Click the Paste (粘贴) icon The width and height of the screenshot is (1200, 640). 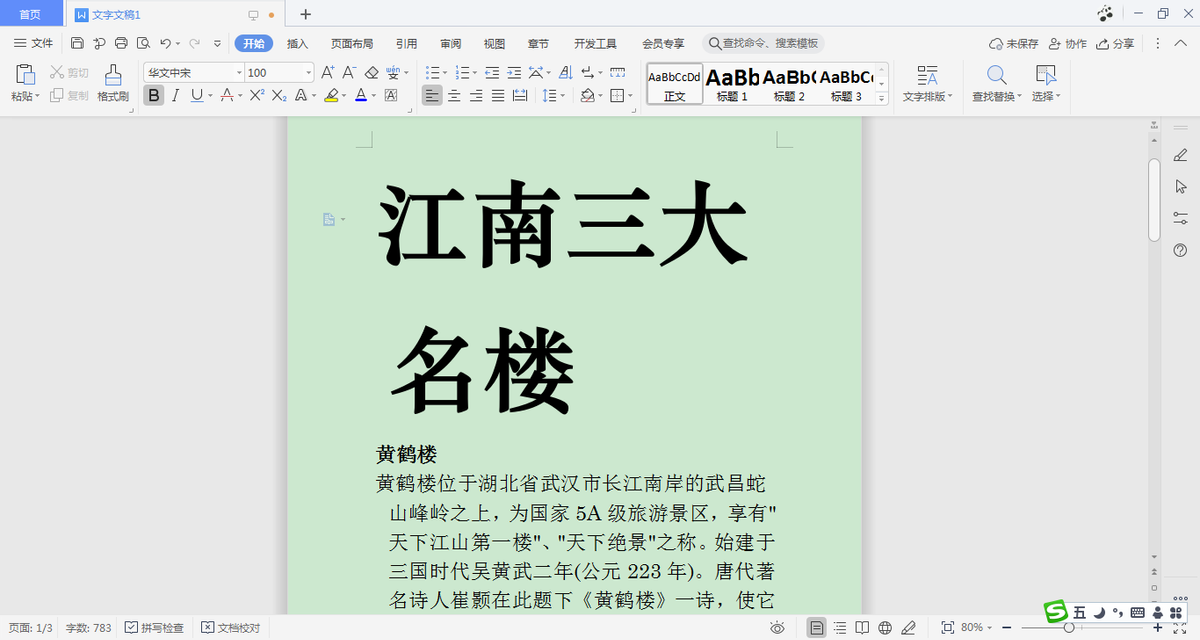[22, 85]
